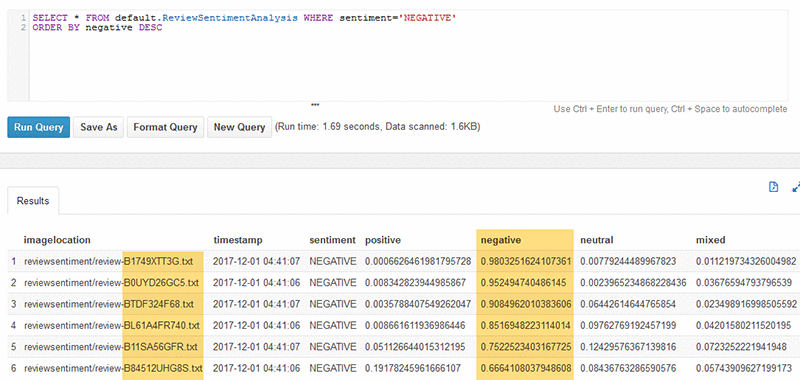Screen dimensions: 800x380
Task: Click mixed value 0.01121973432600498
Action: click(x=746, y=261)
